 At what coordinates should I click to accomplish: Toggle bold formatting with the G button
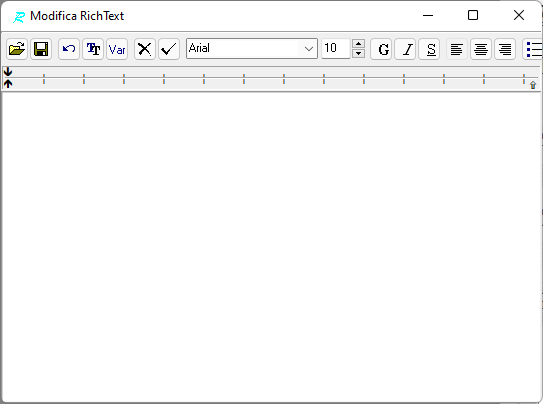[381, 49]
